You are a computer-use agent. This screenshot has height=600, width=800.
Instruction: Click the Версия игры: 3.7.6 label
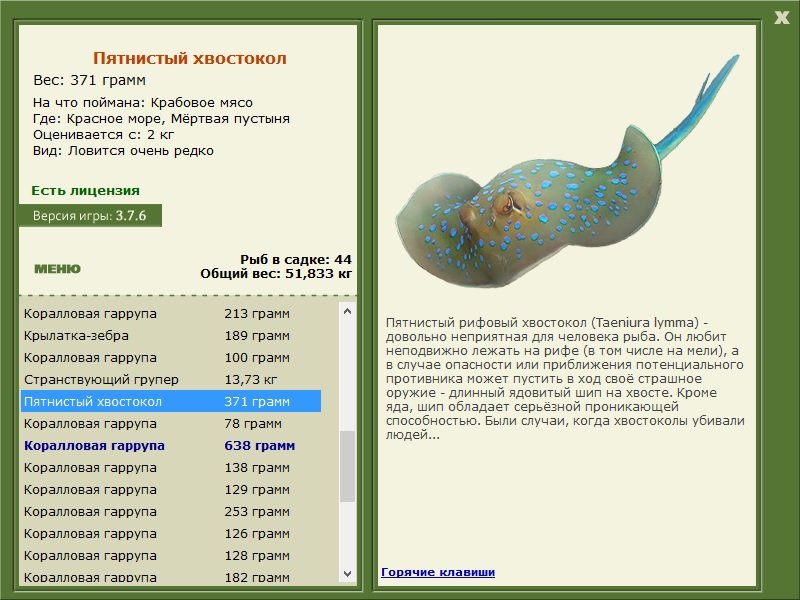point(90,215)
